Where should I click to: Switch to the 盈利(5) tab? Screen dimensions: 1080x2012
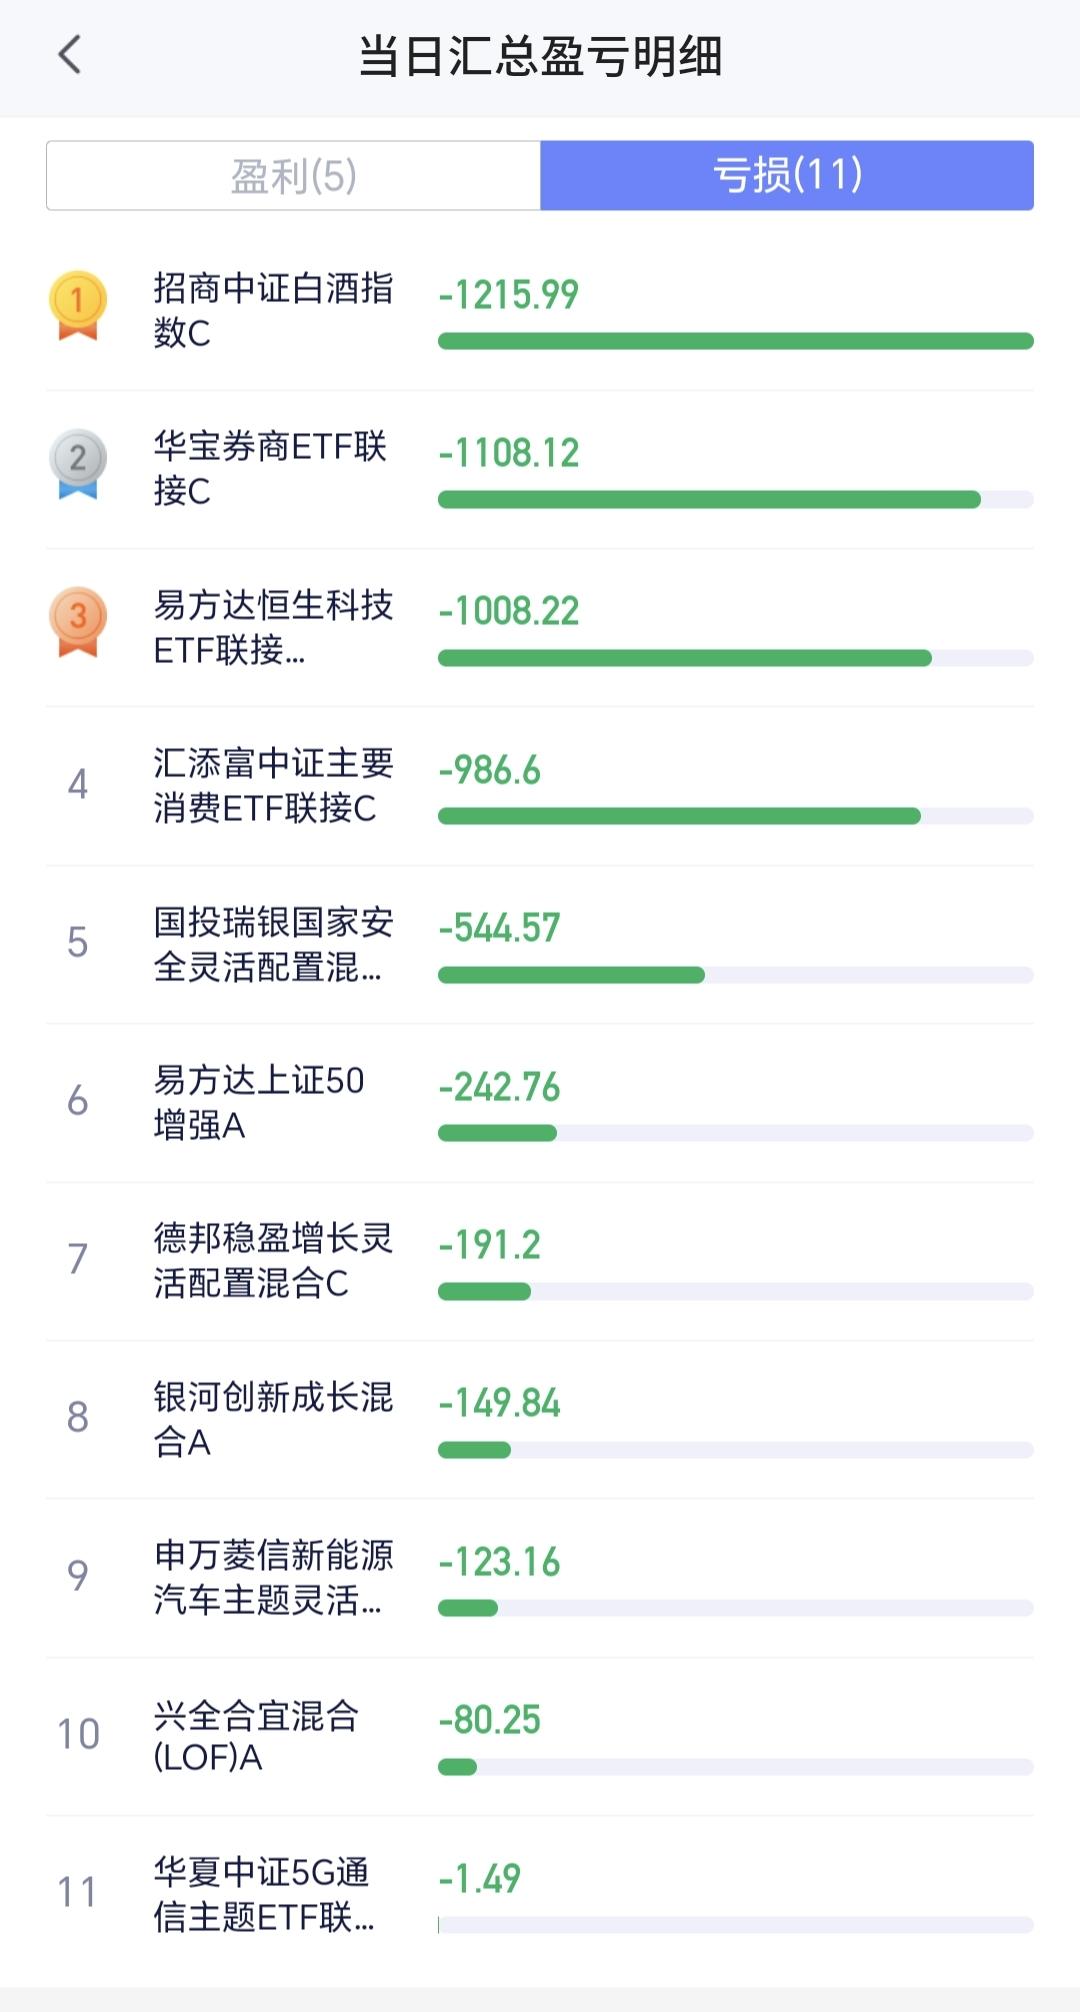[294, 176]
